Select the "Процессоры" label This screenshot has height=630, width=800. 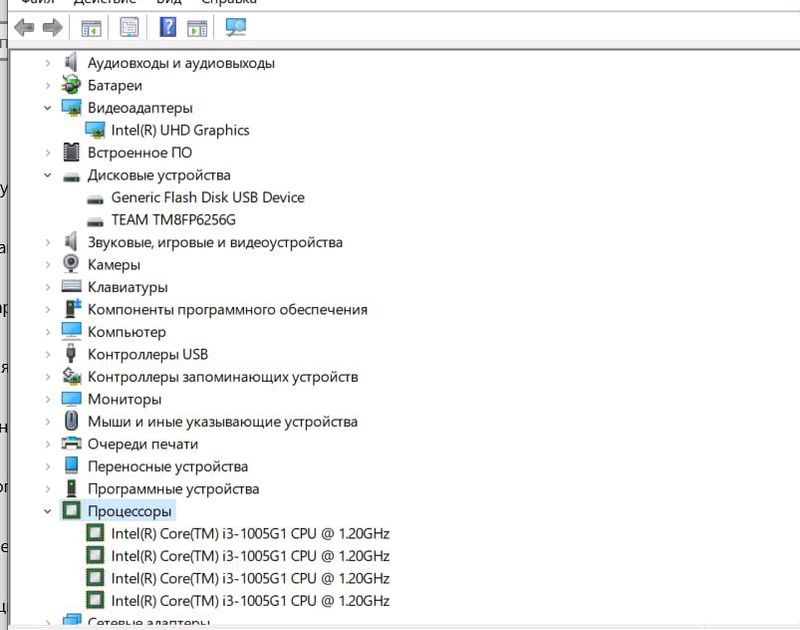point(130,511)
